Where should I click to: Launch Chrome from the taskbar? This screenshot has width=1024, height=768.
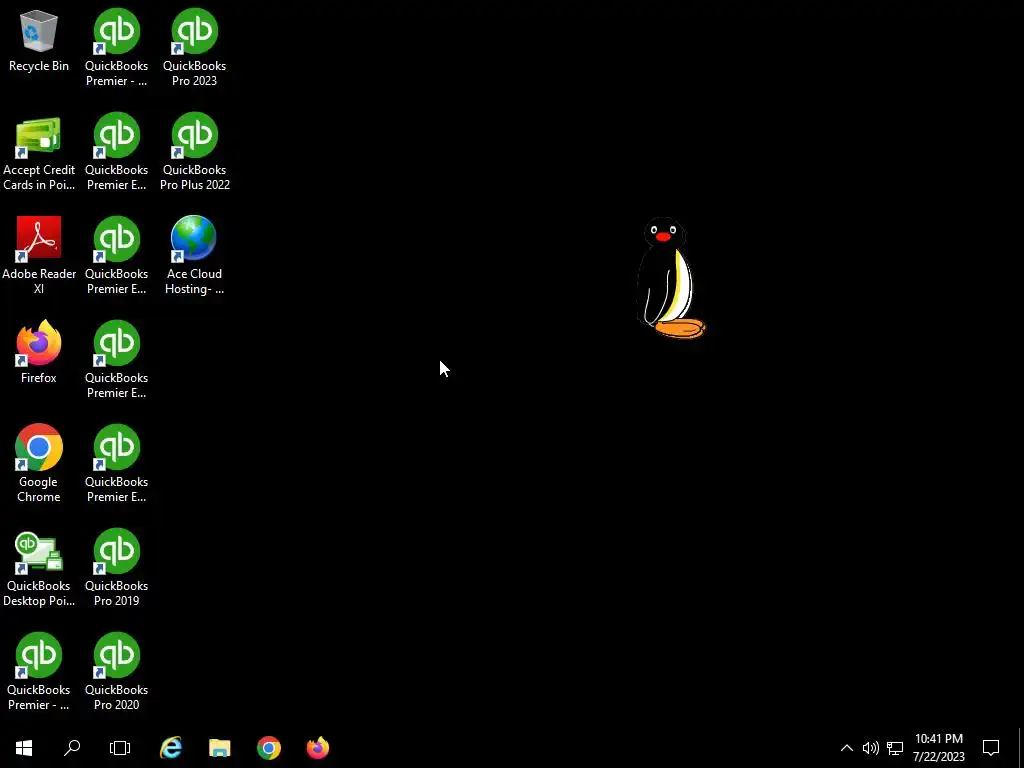click(269, 748)
